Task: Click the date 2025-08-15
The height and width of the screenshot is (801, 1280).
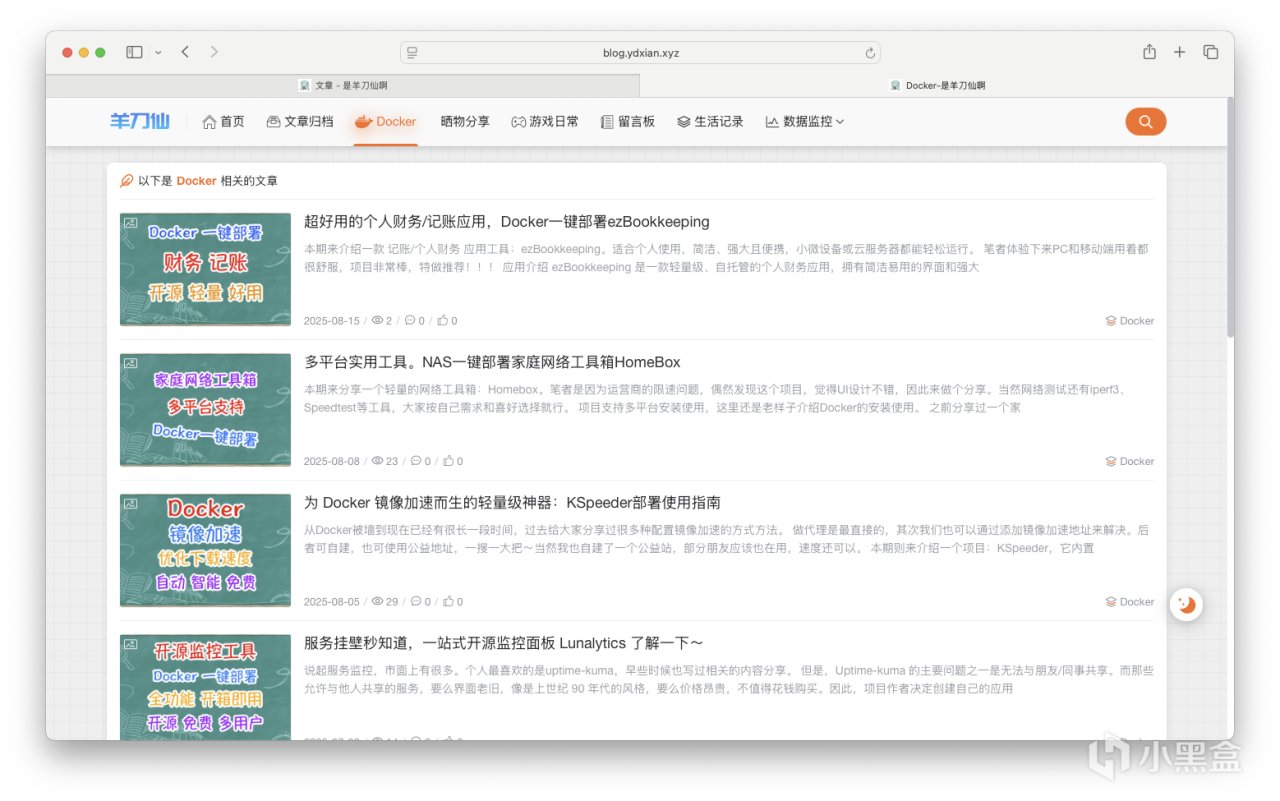Action: (x=331, y=321)
